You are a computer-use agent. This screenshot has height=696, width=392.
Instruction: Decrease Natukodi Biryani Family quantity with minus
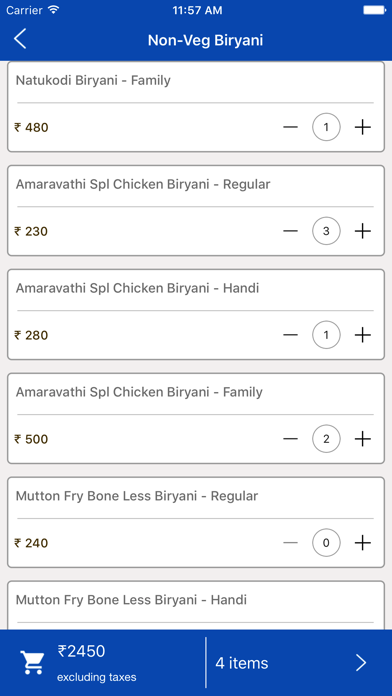tap(290, 127)
